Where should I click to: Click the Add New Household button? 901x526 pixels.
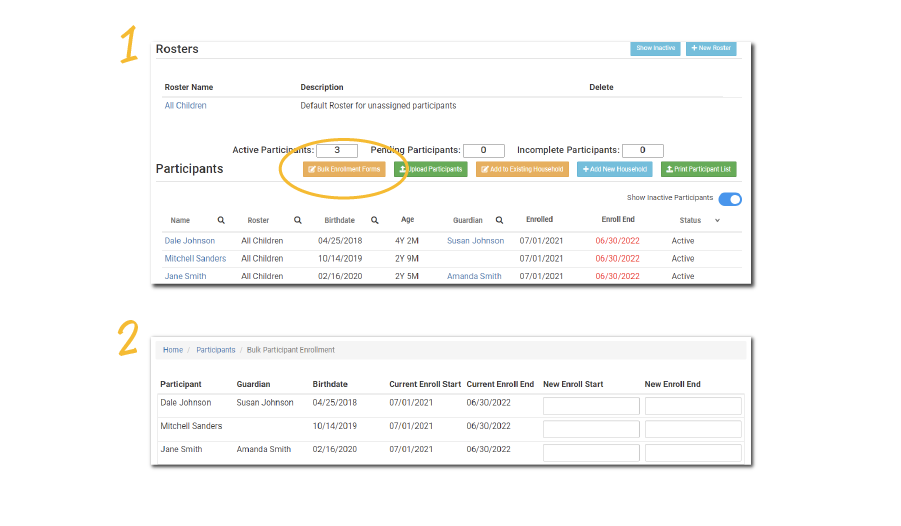pyautogui.click(x=614, y=170)
